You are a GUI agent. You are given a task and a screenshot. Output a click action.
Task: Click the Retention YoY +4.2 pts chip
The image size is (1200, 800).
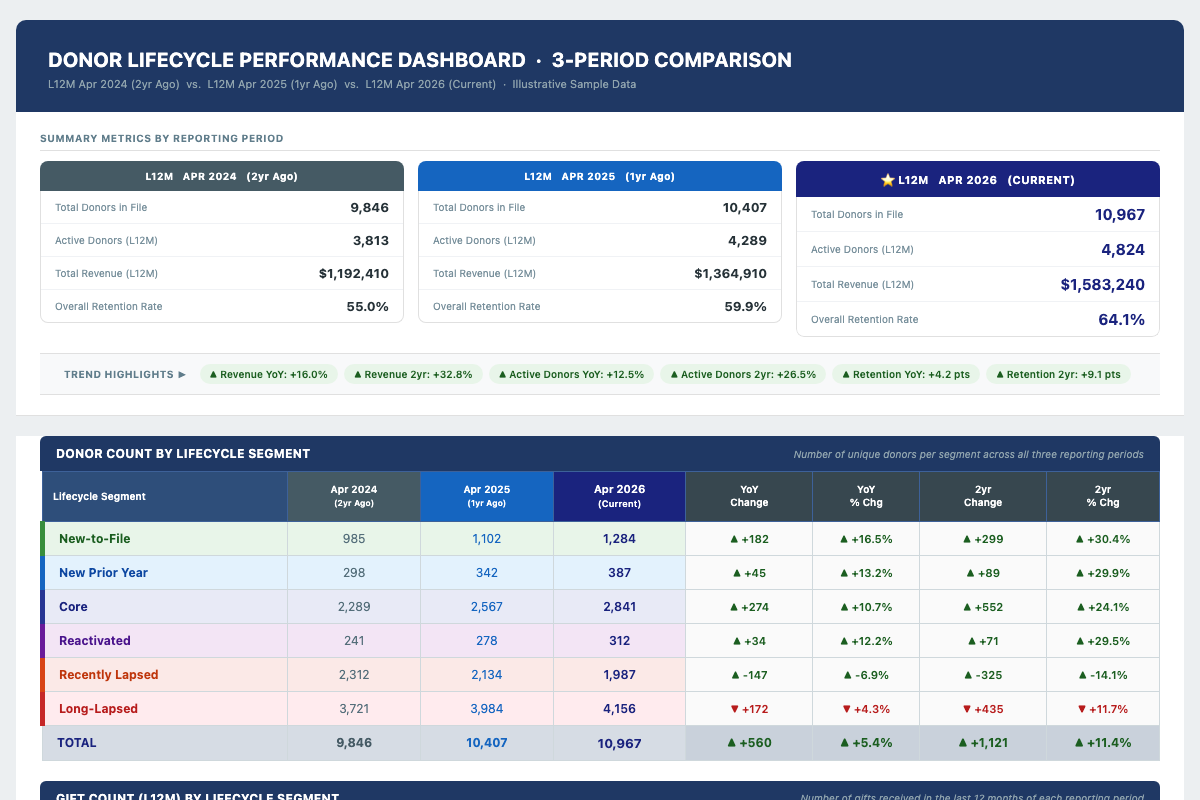pos(906,374)
